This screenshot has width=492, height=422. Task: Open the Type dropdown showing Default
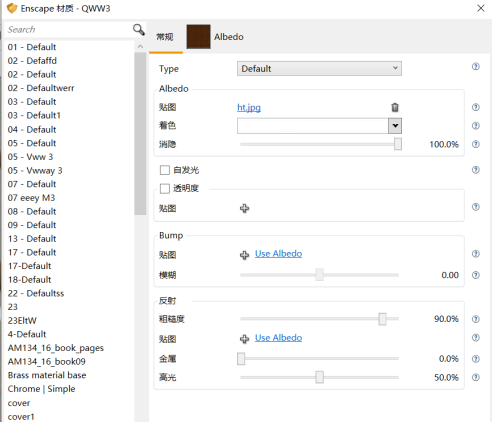pos(319,68)
